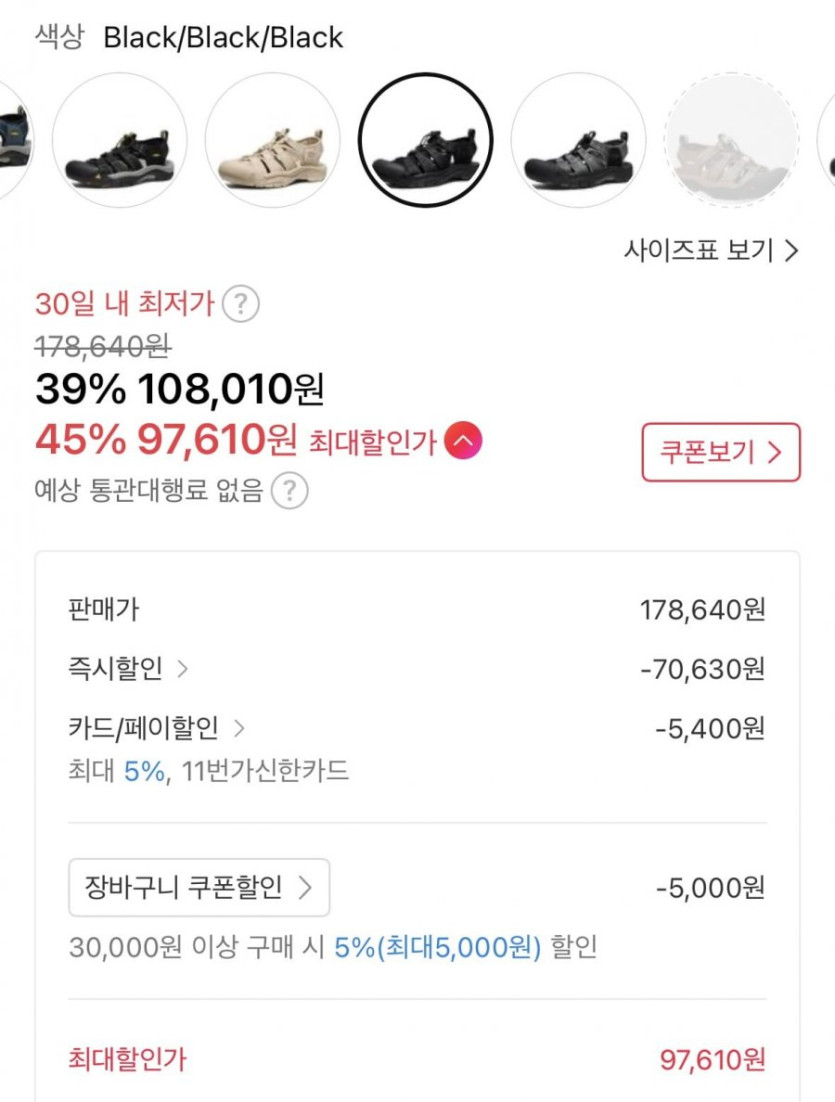Open help icon beside 30일 내 최저가
This screenshot has height=1102, width=835.
(240, 303)
